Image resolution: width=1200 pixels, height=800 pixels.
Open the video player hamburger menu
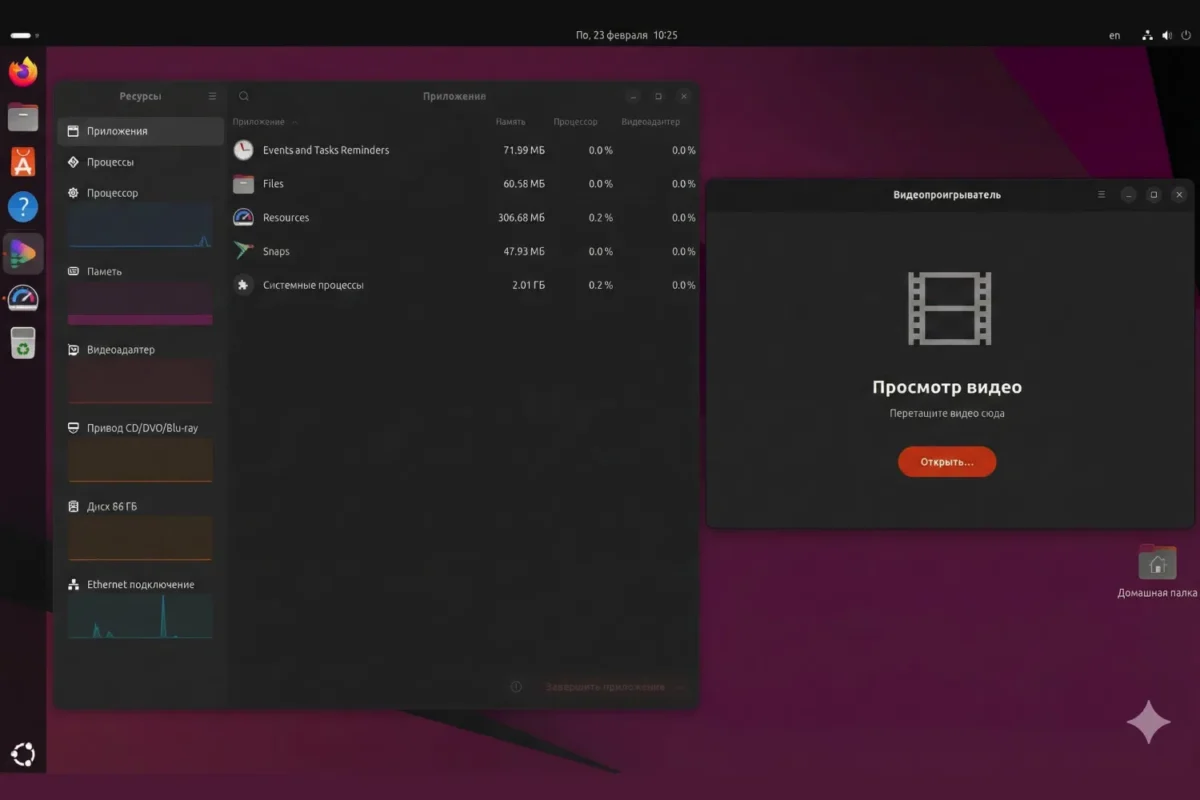[1101, 195]
